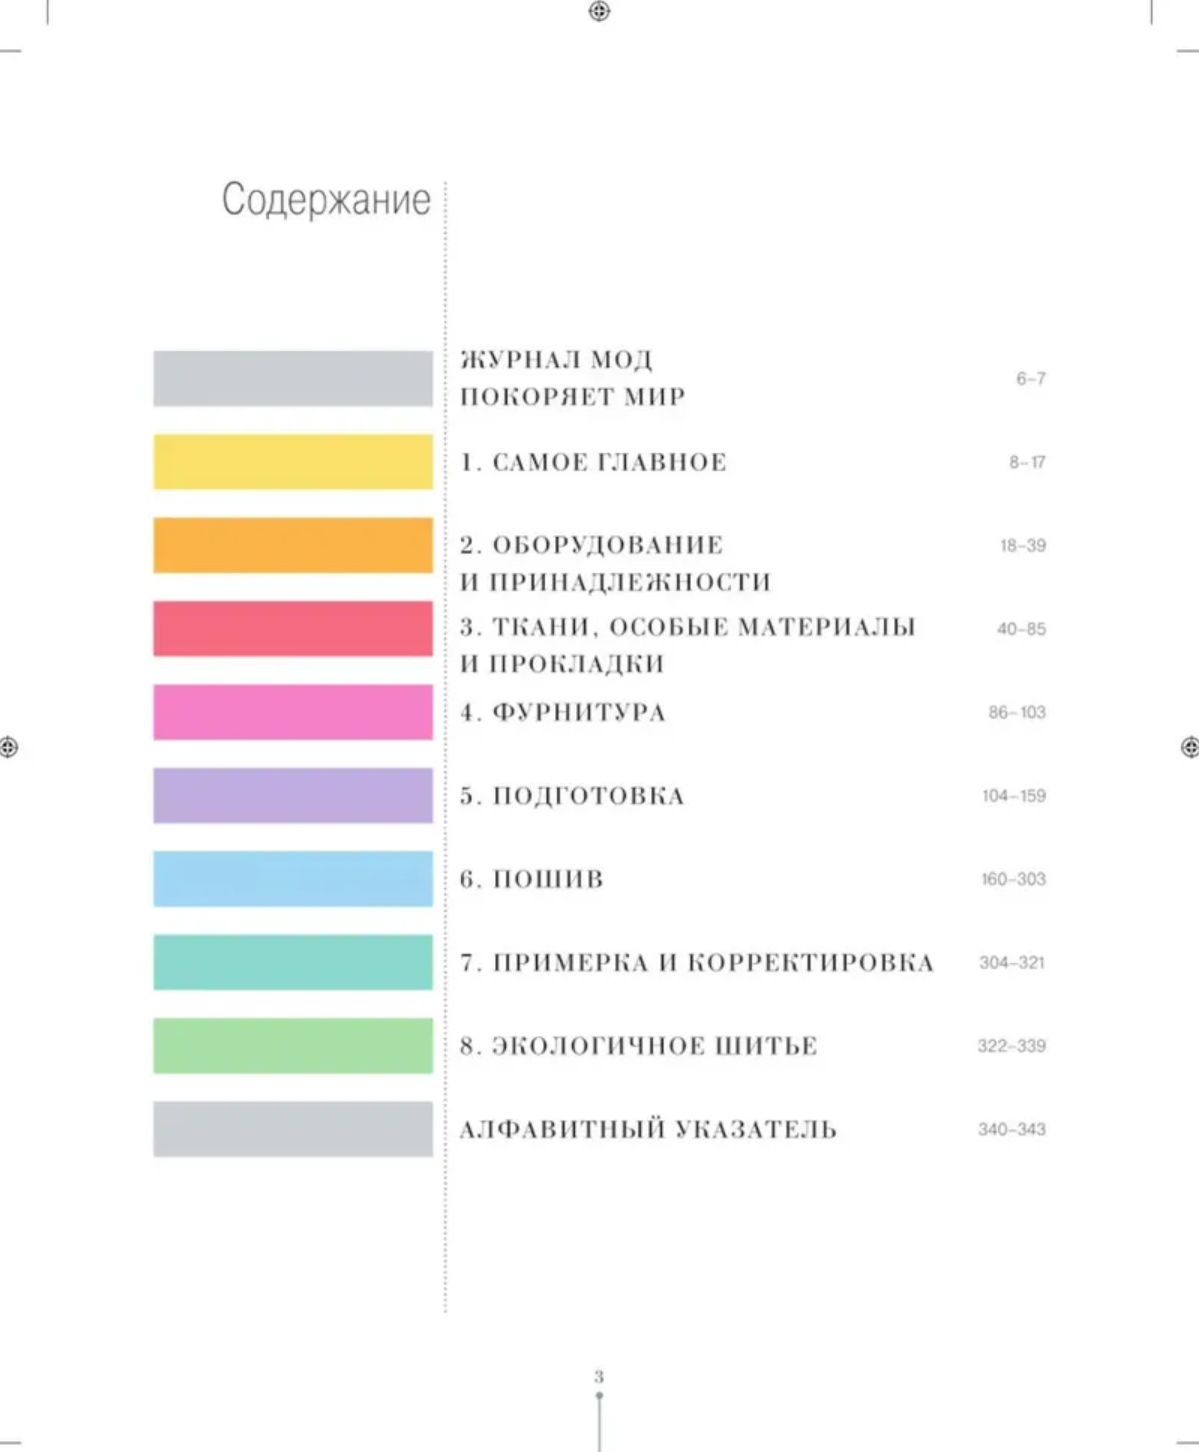1199x1452 pixels.
Task: Select the orange color bar
Action: click(x=293, y=545)
